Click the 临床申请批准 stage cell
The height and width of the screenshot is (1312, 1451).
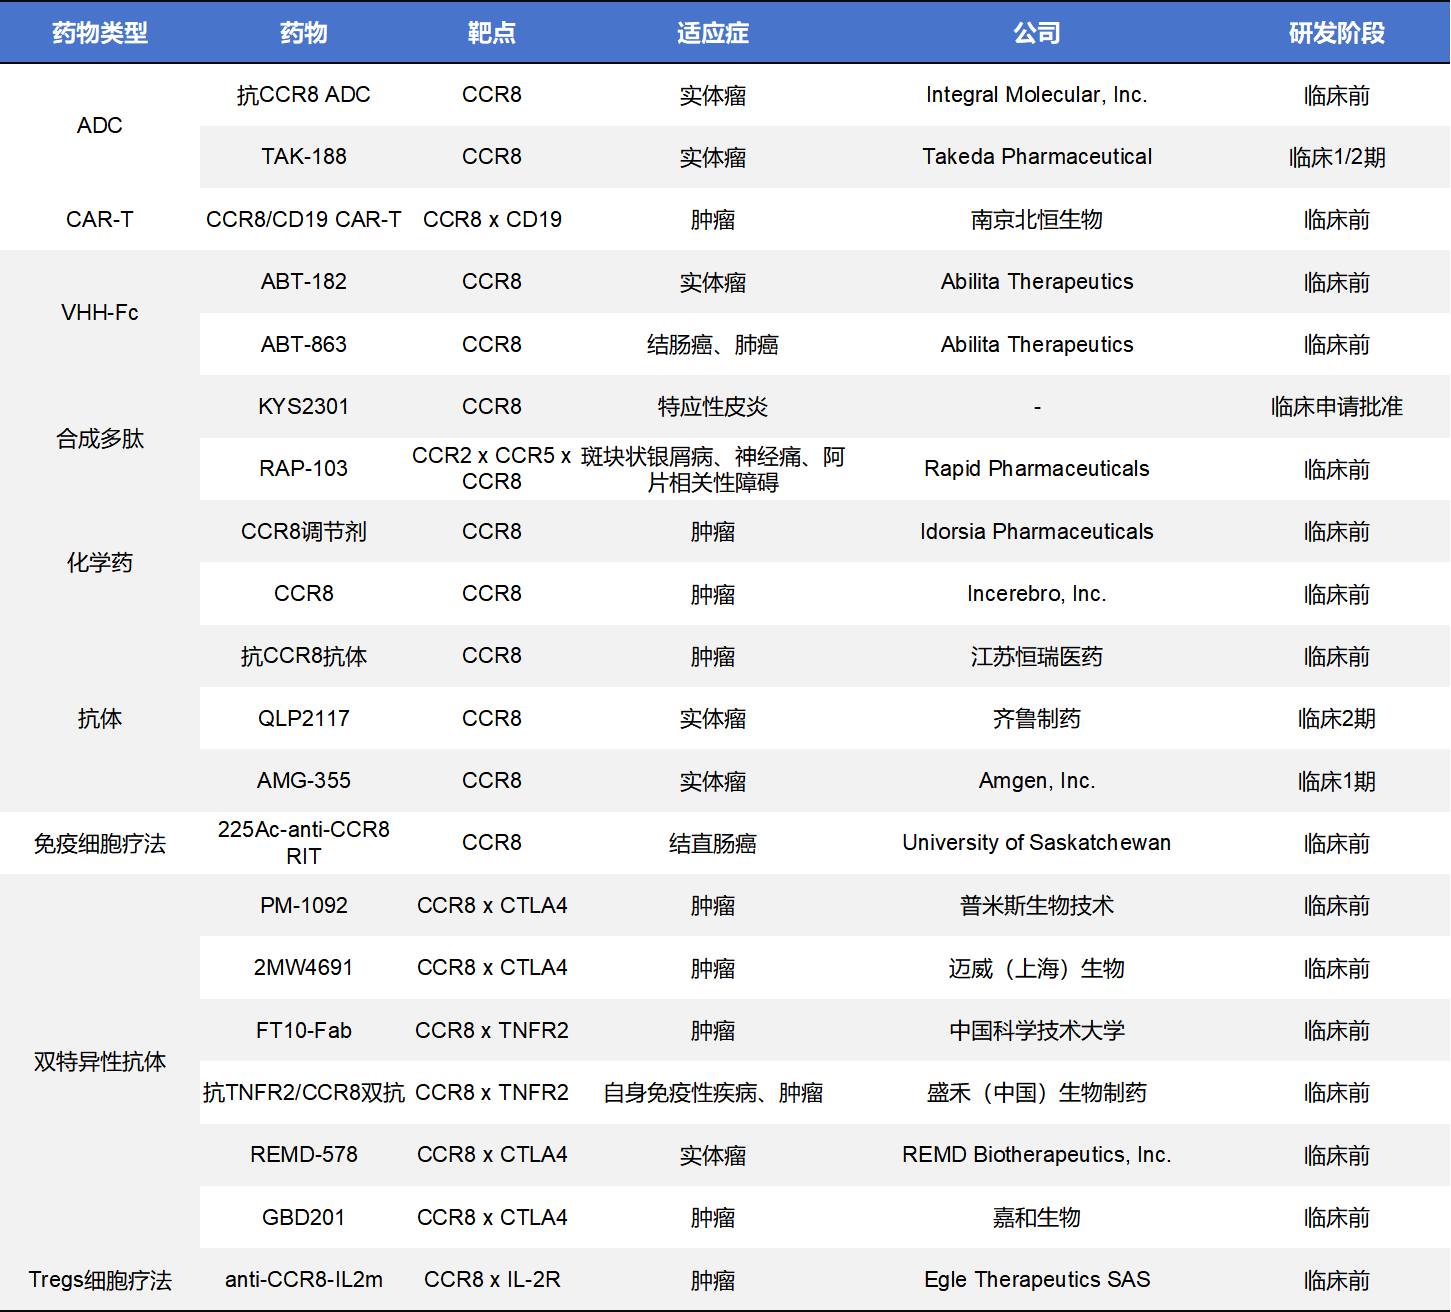tap(1336, 407)
